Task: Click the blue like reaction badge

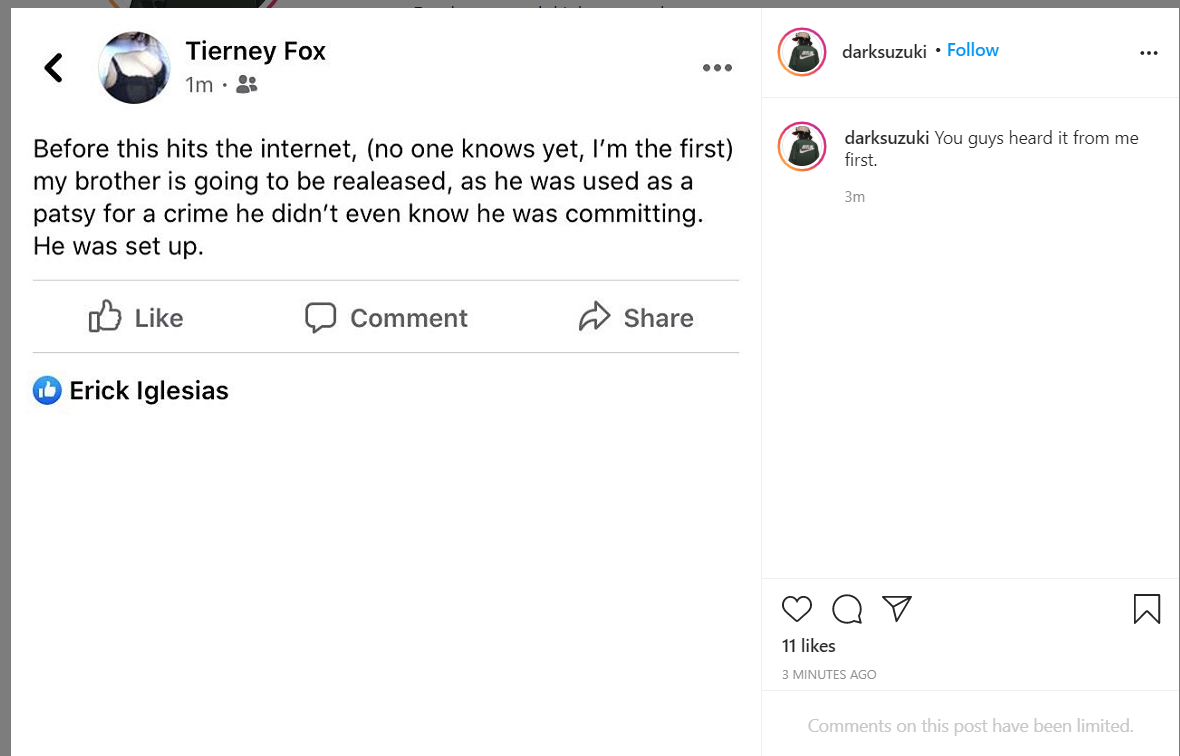Action: [x=47, y=390]
